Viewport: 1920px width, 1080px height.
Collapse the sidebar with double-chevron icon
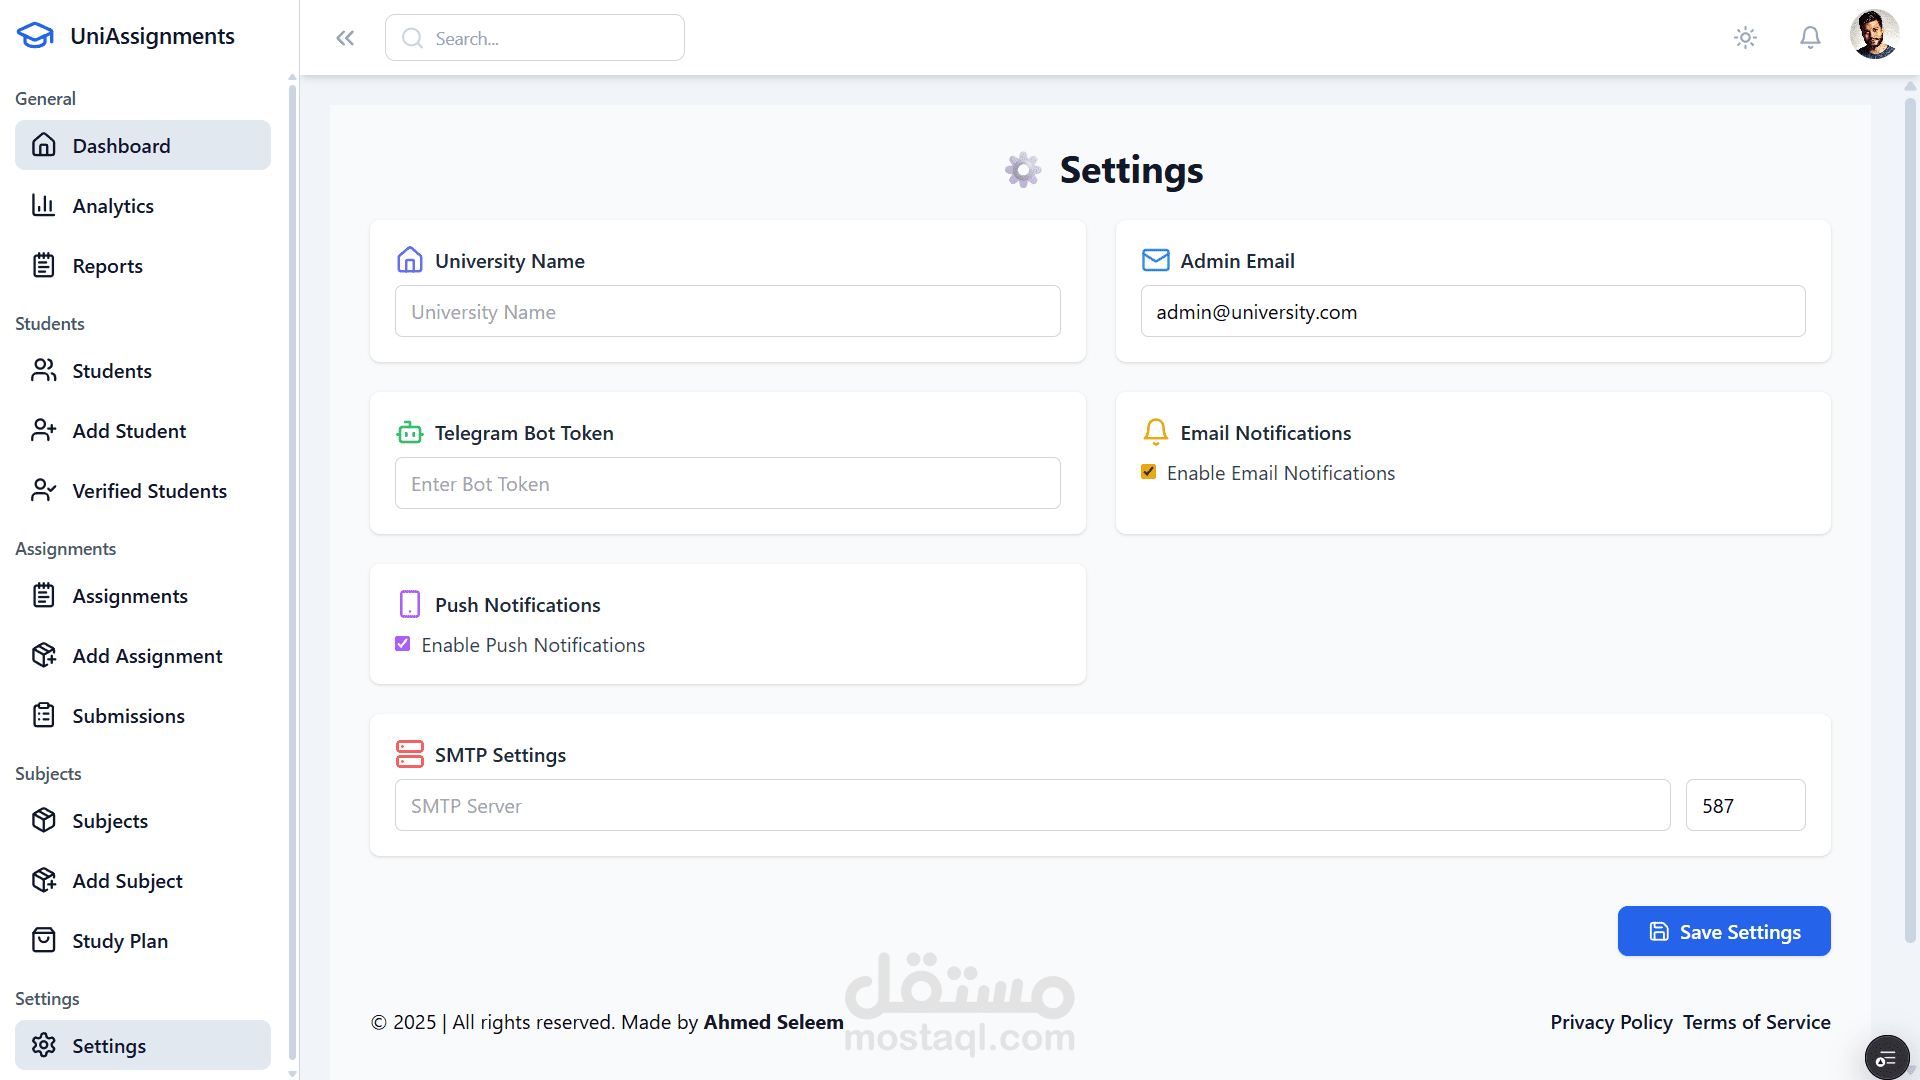click(345, 38)
